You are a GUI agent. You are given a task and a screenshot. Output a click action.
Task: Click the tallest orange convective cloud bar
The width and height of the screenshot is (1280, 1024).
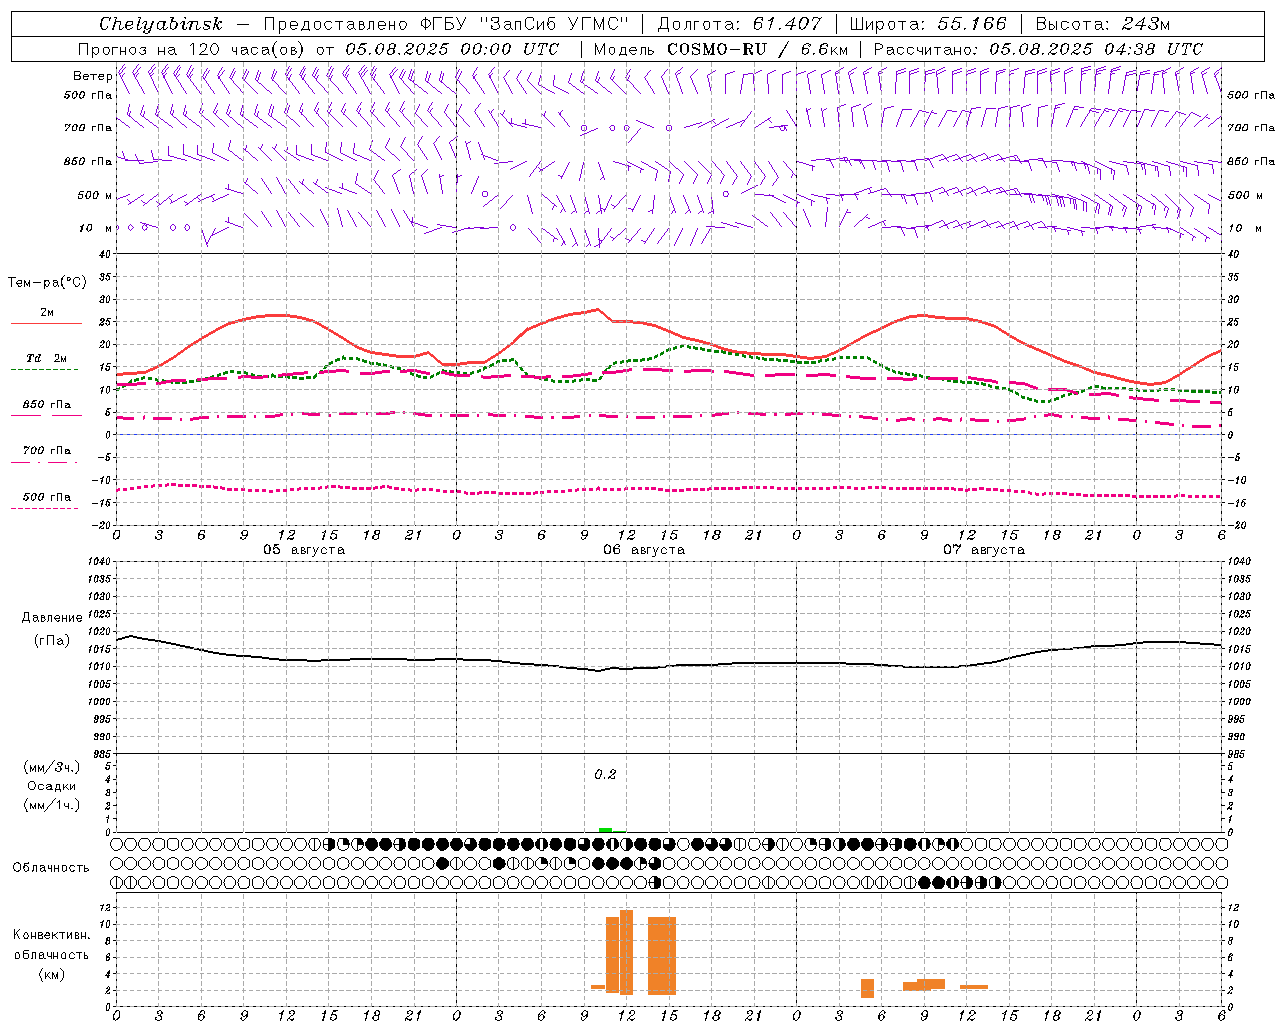pos(626,952)
